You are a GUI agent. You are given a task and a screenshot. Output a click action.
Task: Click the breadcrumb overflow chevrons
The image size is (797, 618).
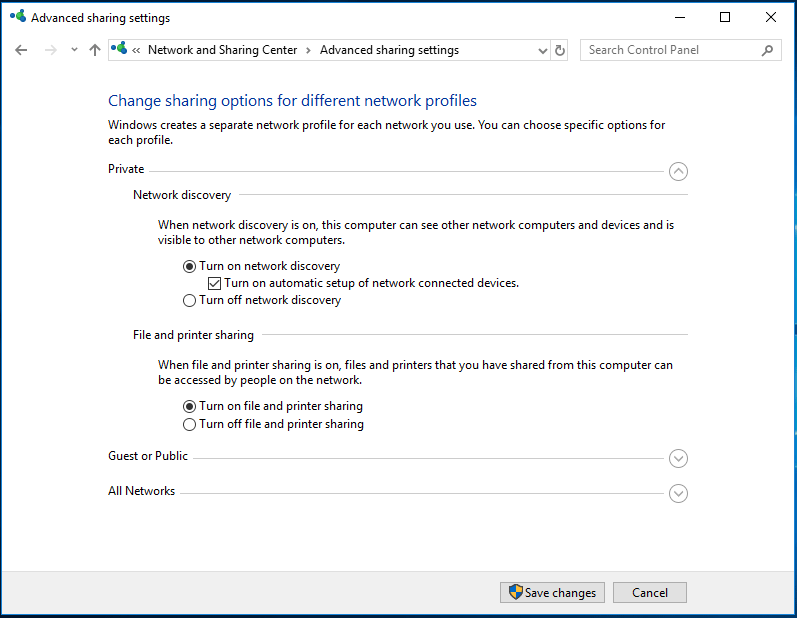pos(136,50)
